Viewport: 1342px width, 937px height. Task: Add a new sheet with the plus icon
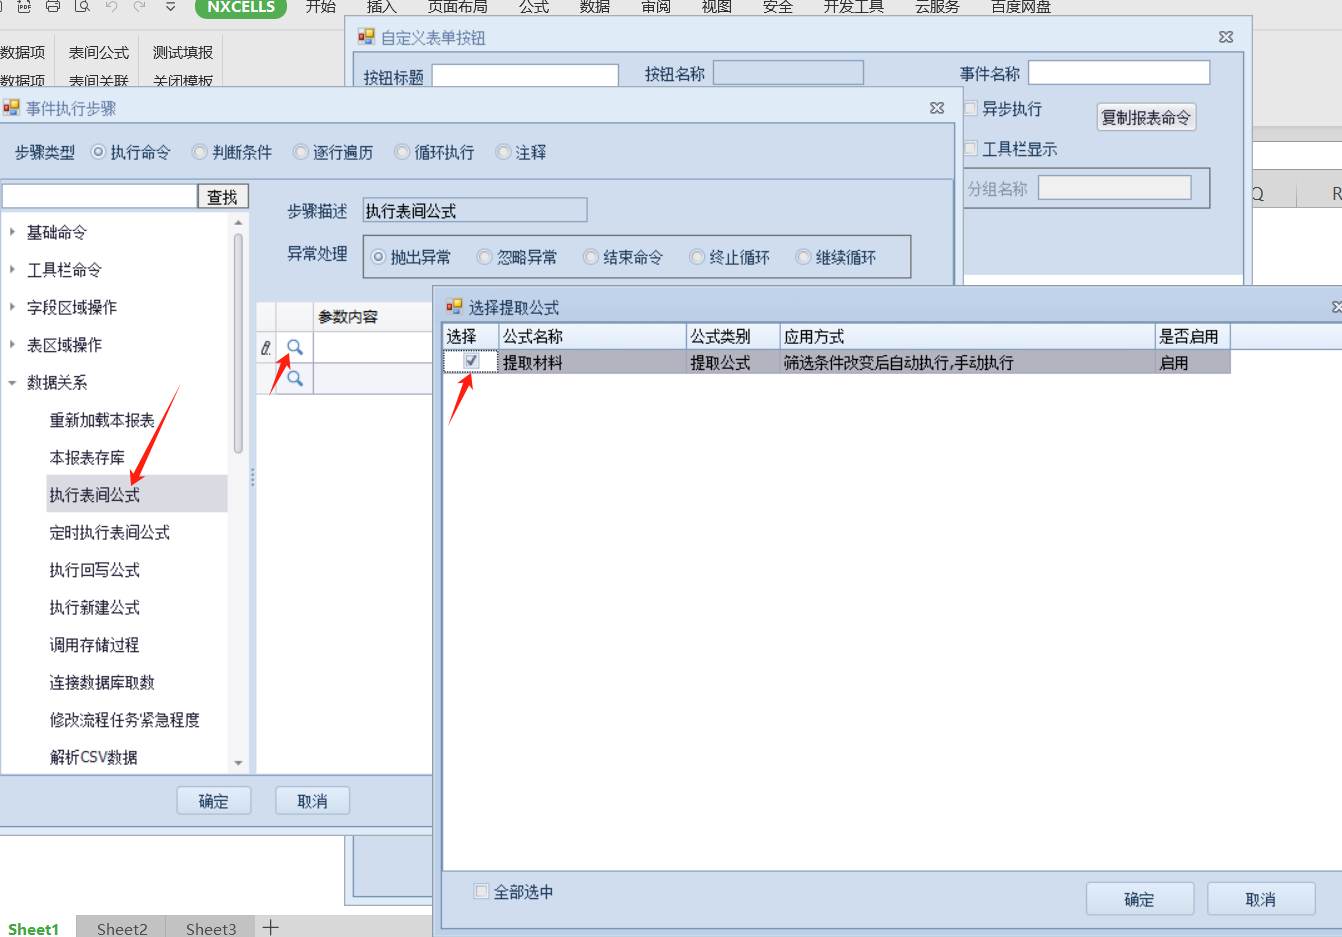coord(270,927)
